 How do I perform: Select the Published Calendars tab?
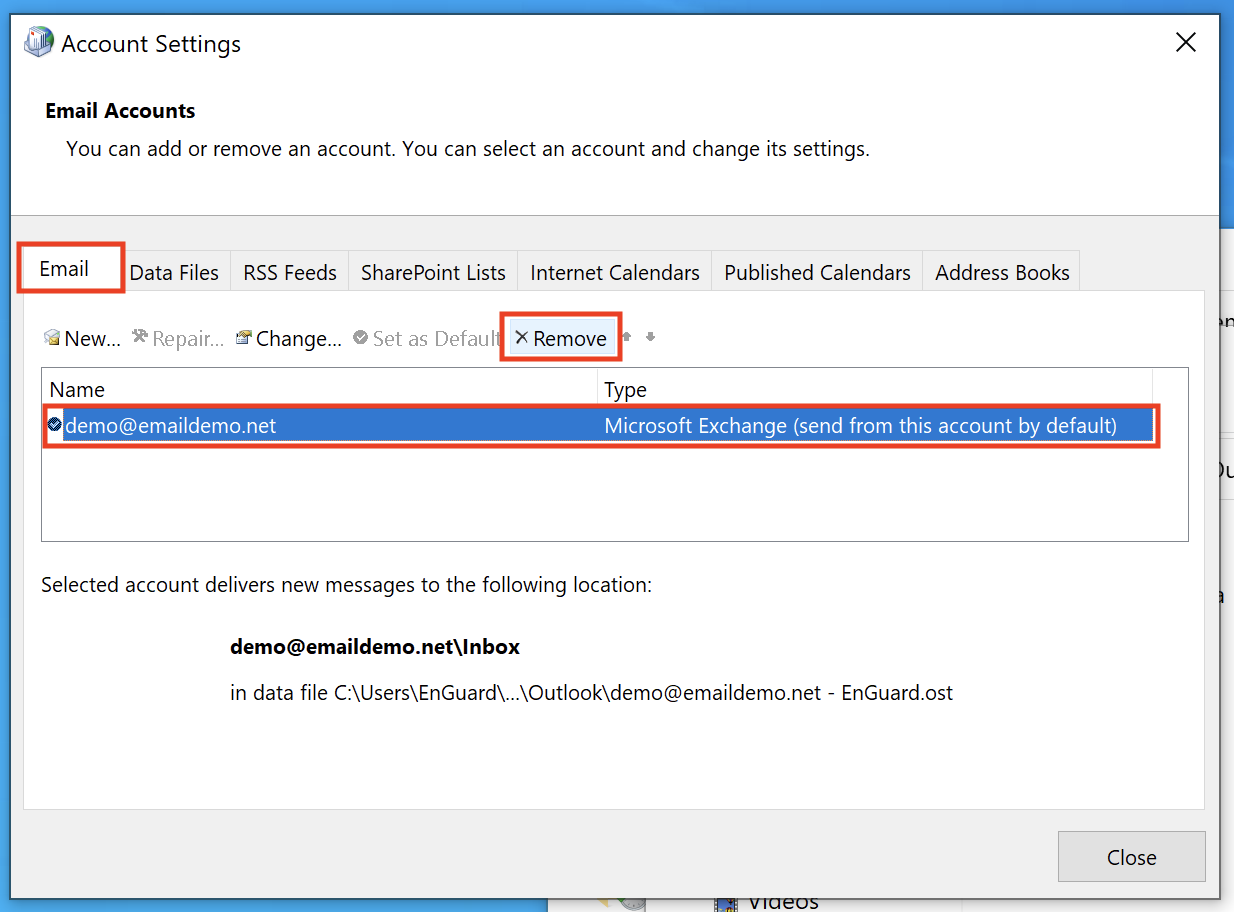817,273
